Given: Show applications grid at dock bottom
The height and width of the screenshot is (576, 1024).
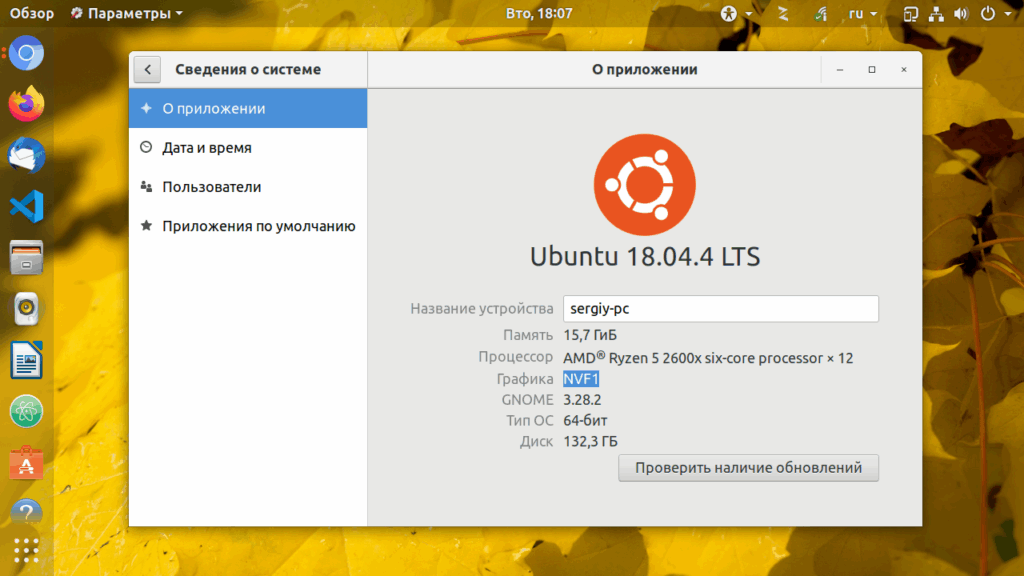Looking at the screenshot, I should click(26, 551).
